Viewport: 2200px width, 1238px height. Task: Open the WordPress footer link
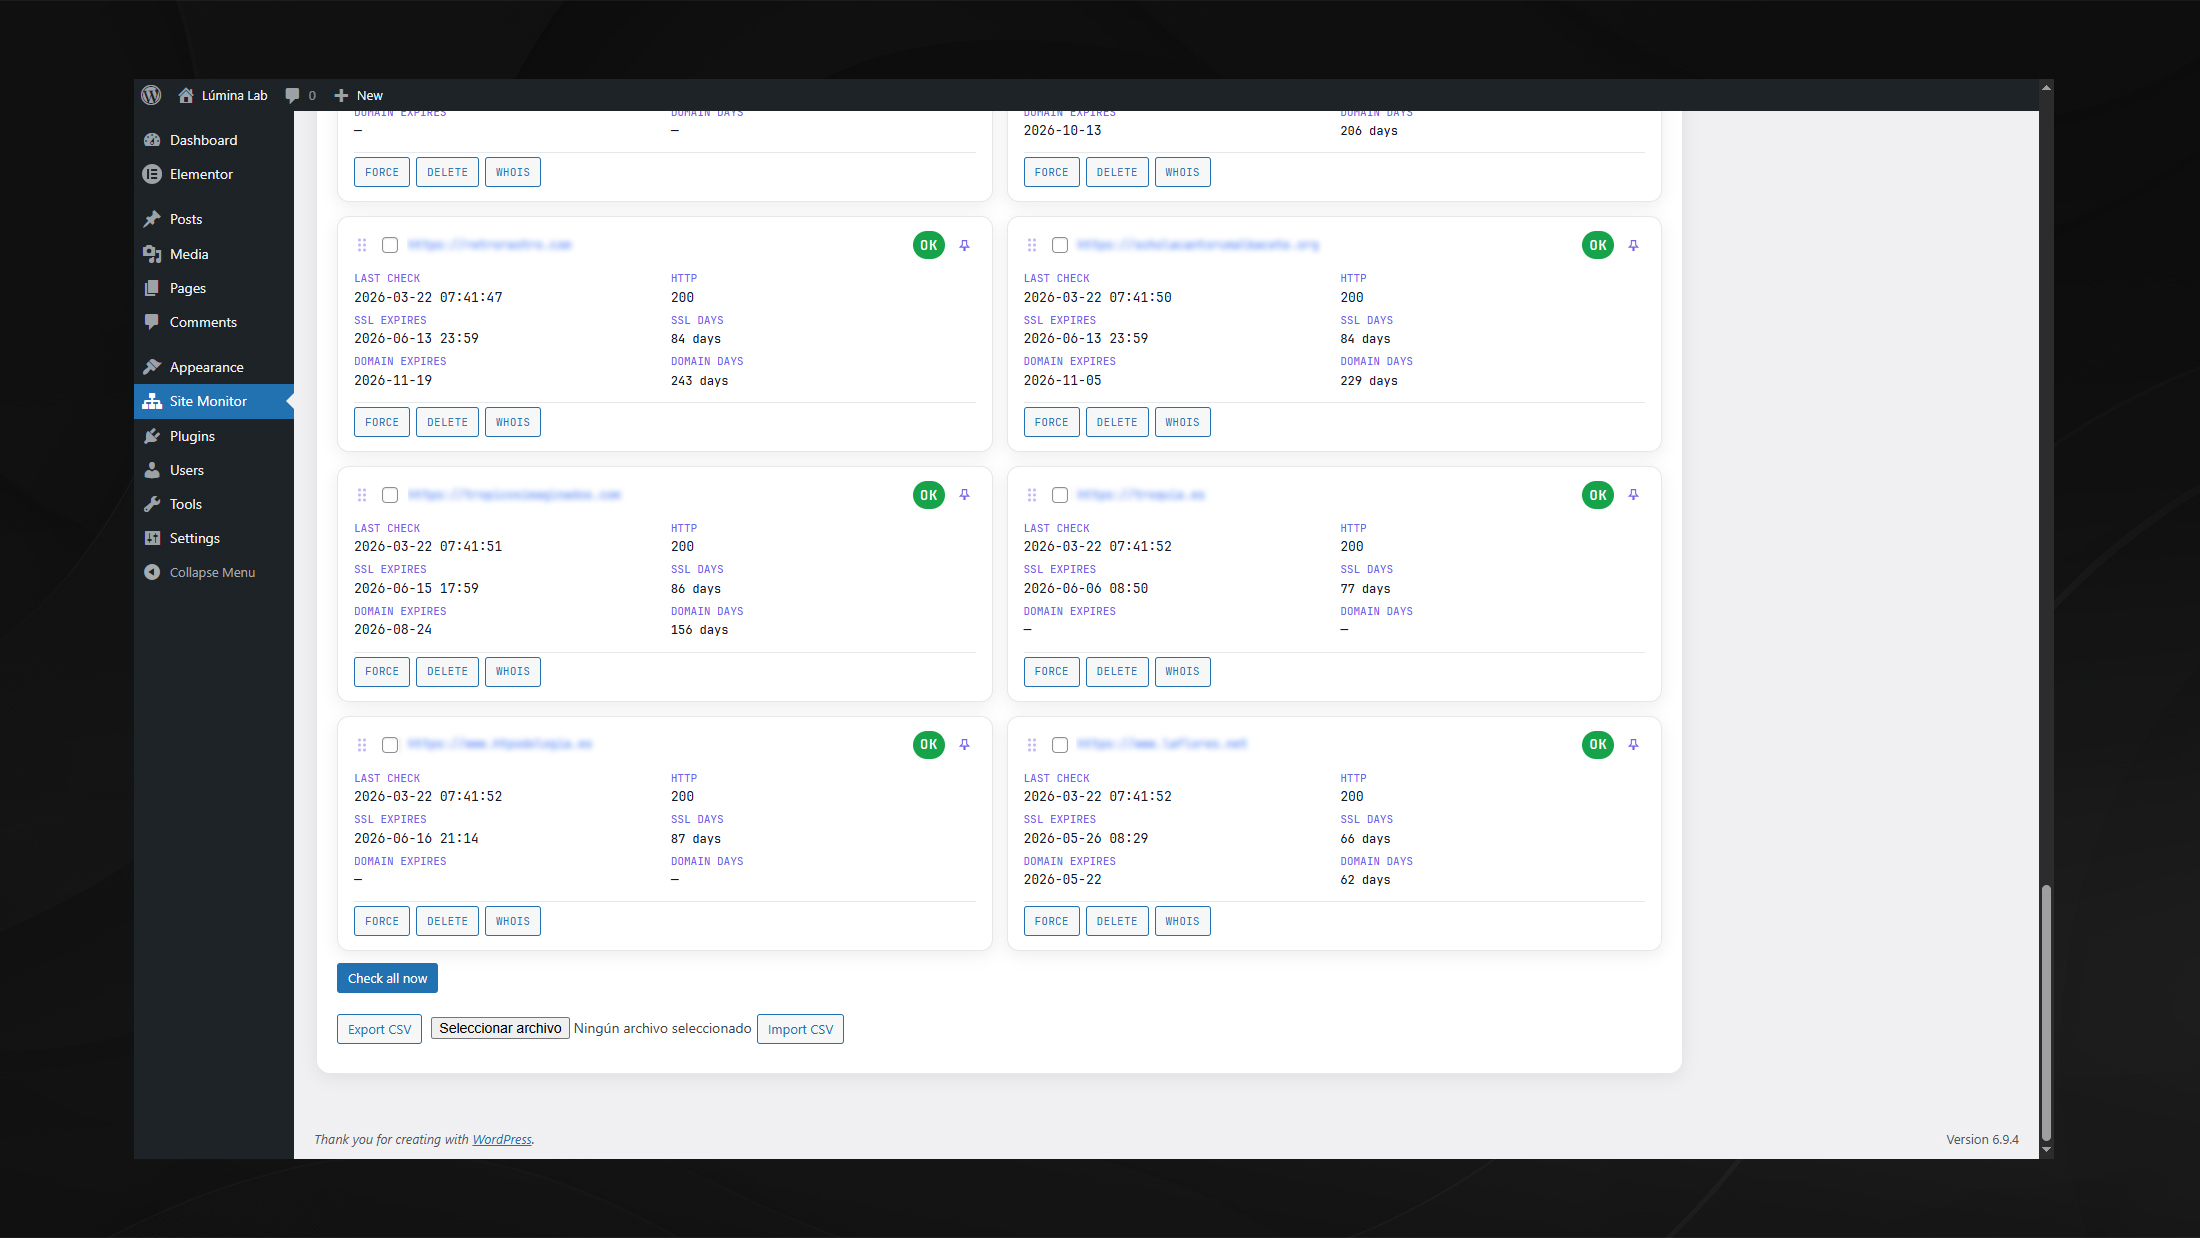[x=502, y=1139]
